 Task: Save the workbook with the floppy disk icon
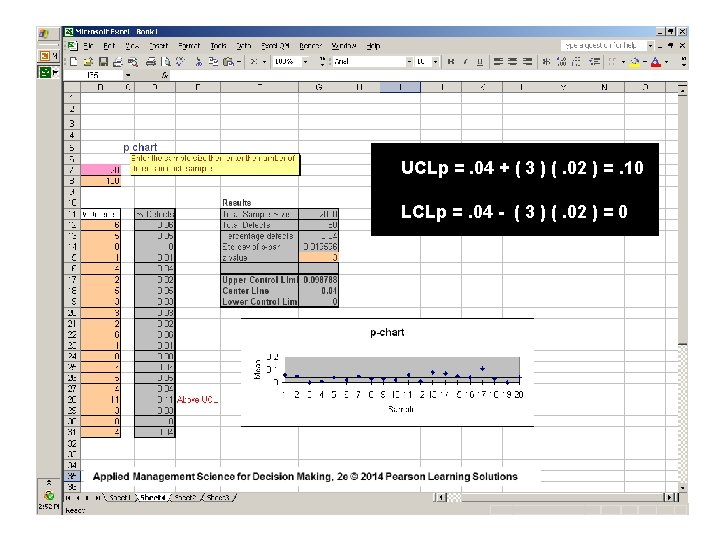coord(103,62)
